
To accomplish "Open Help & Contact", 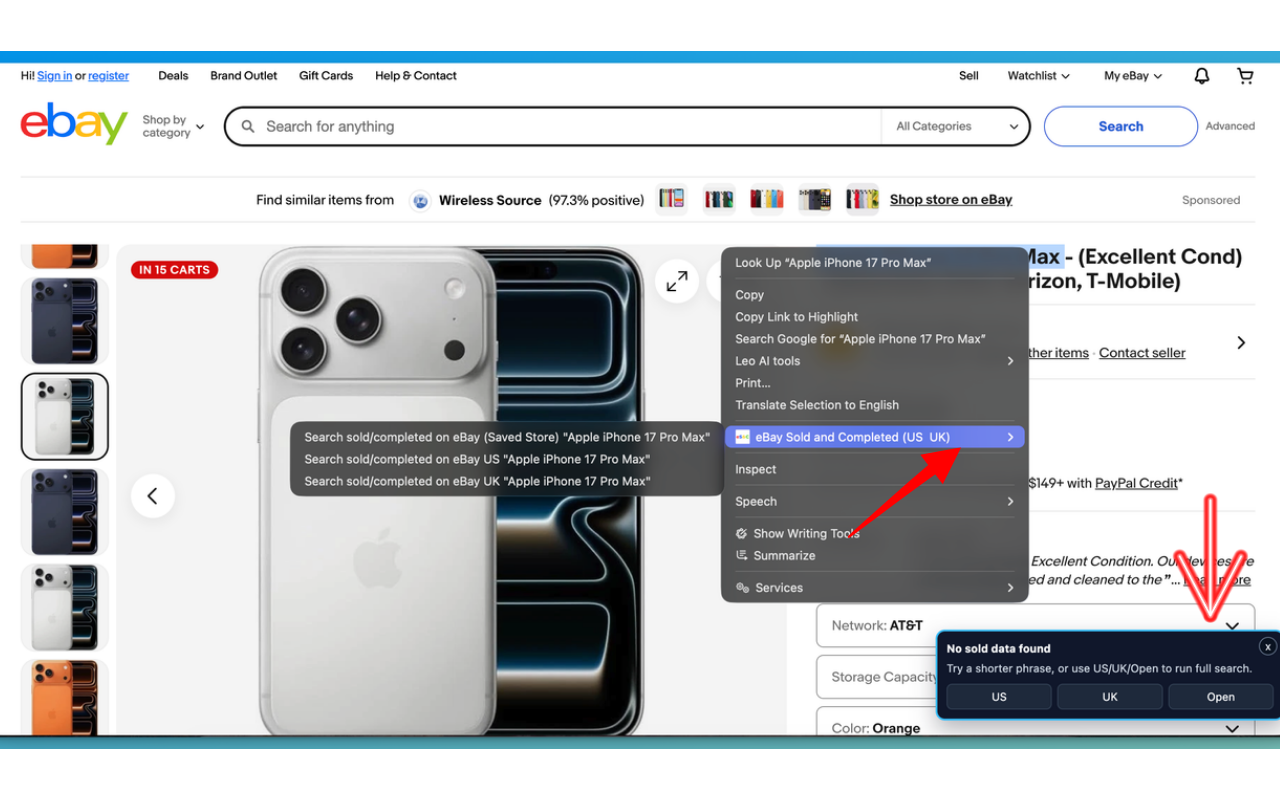I will pos(416,76).
